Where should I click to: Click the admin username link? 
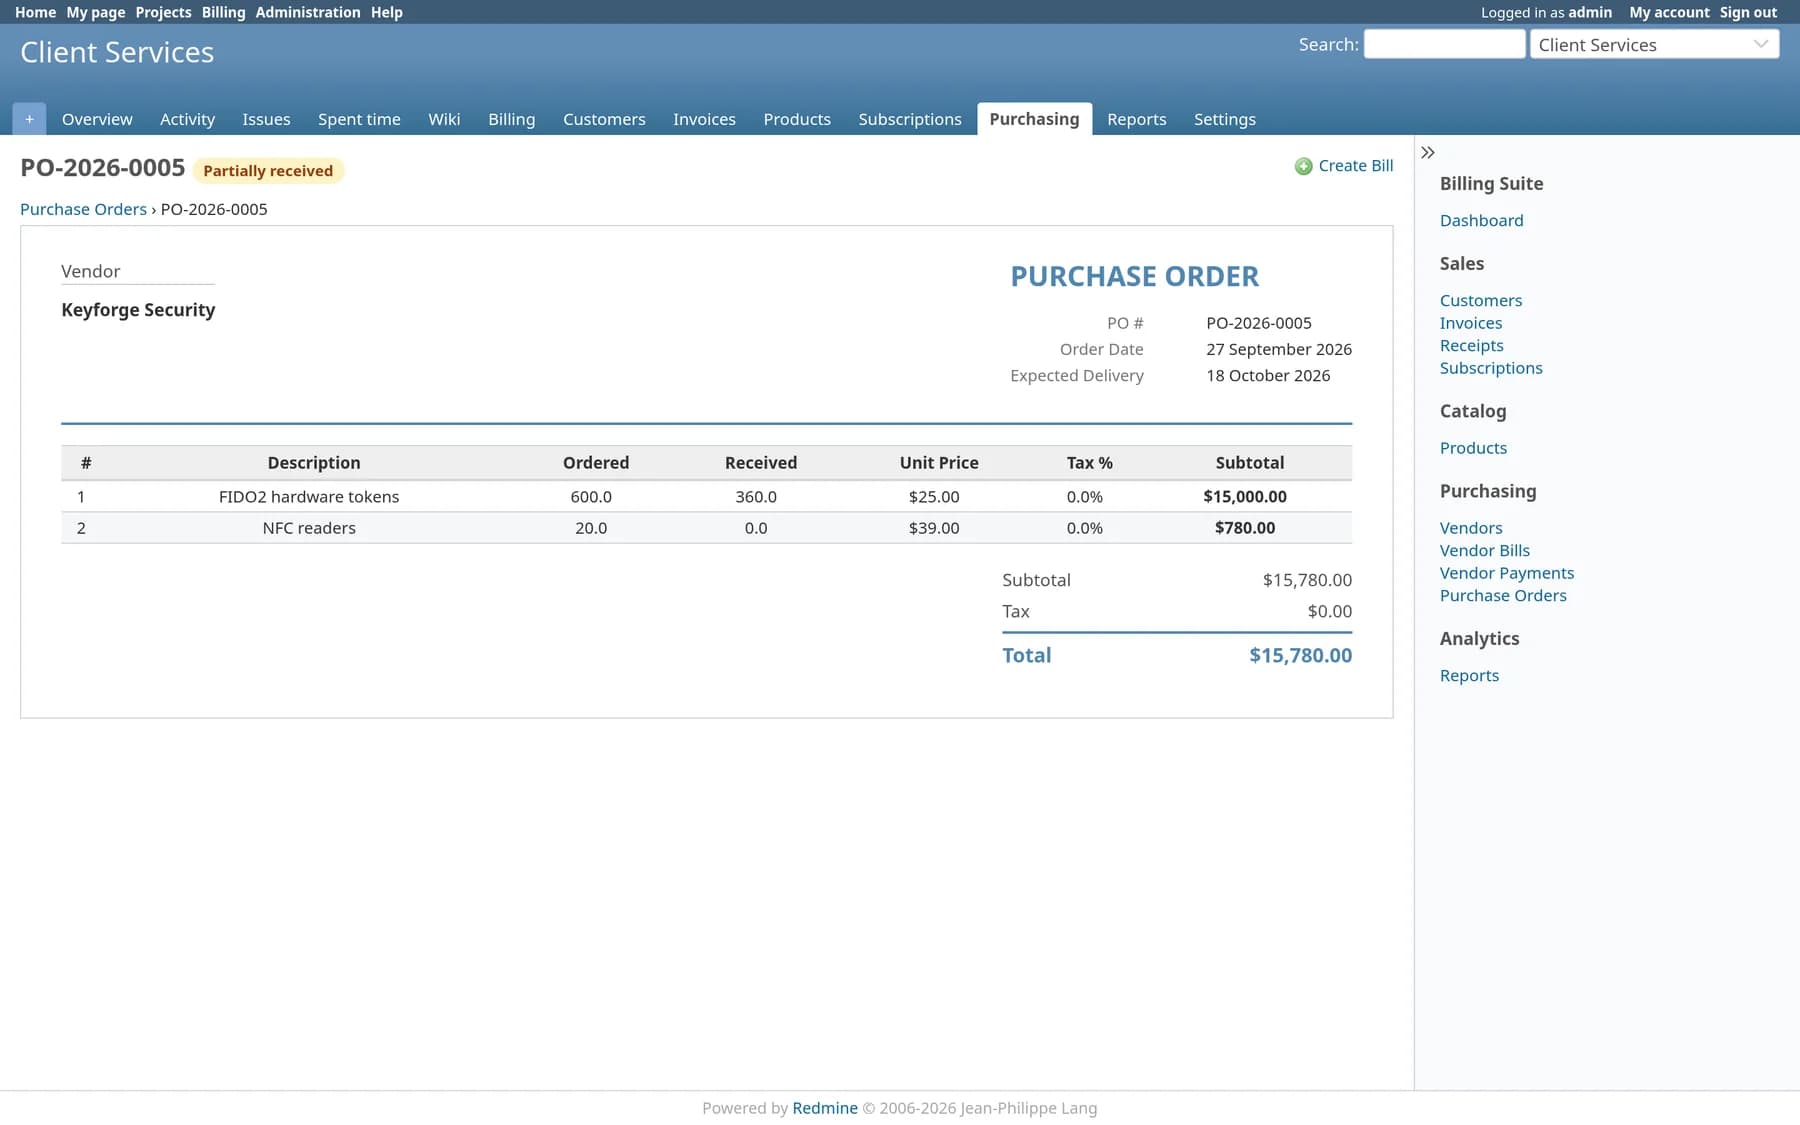[x=1590, y=12]
